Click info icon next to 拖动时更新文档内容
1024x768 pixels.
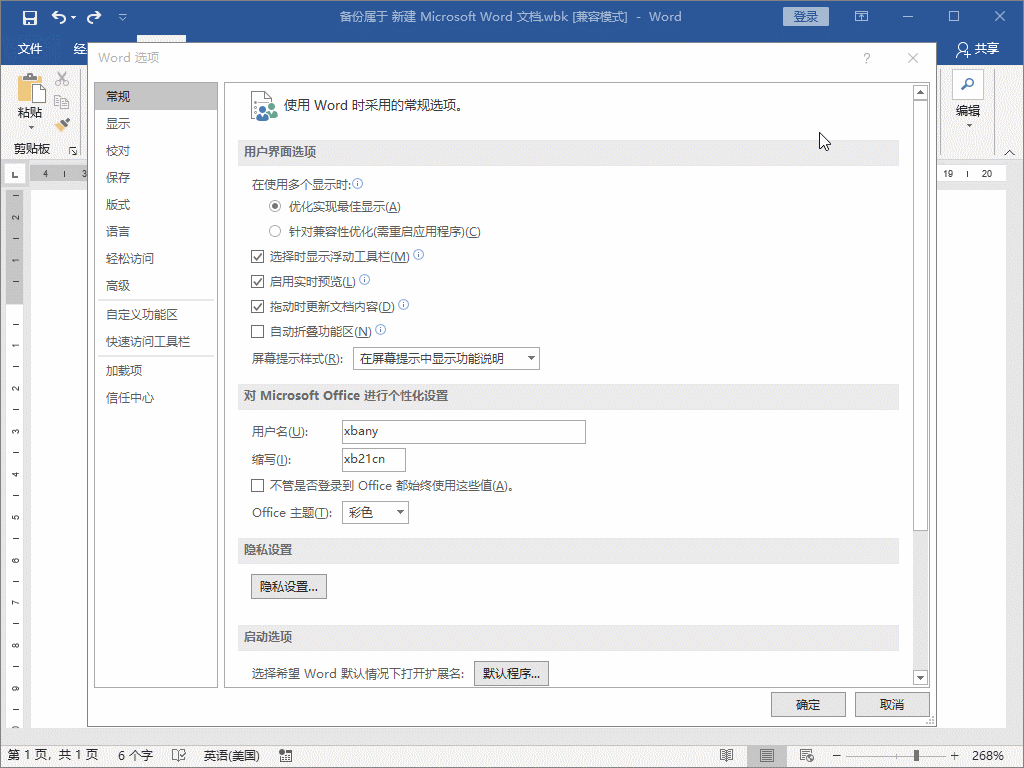(404, 304)
